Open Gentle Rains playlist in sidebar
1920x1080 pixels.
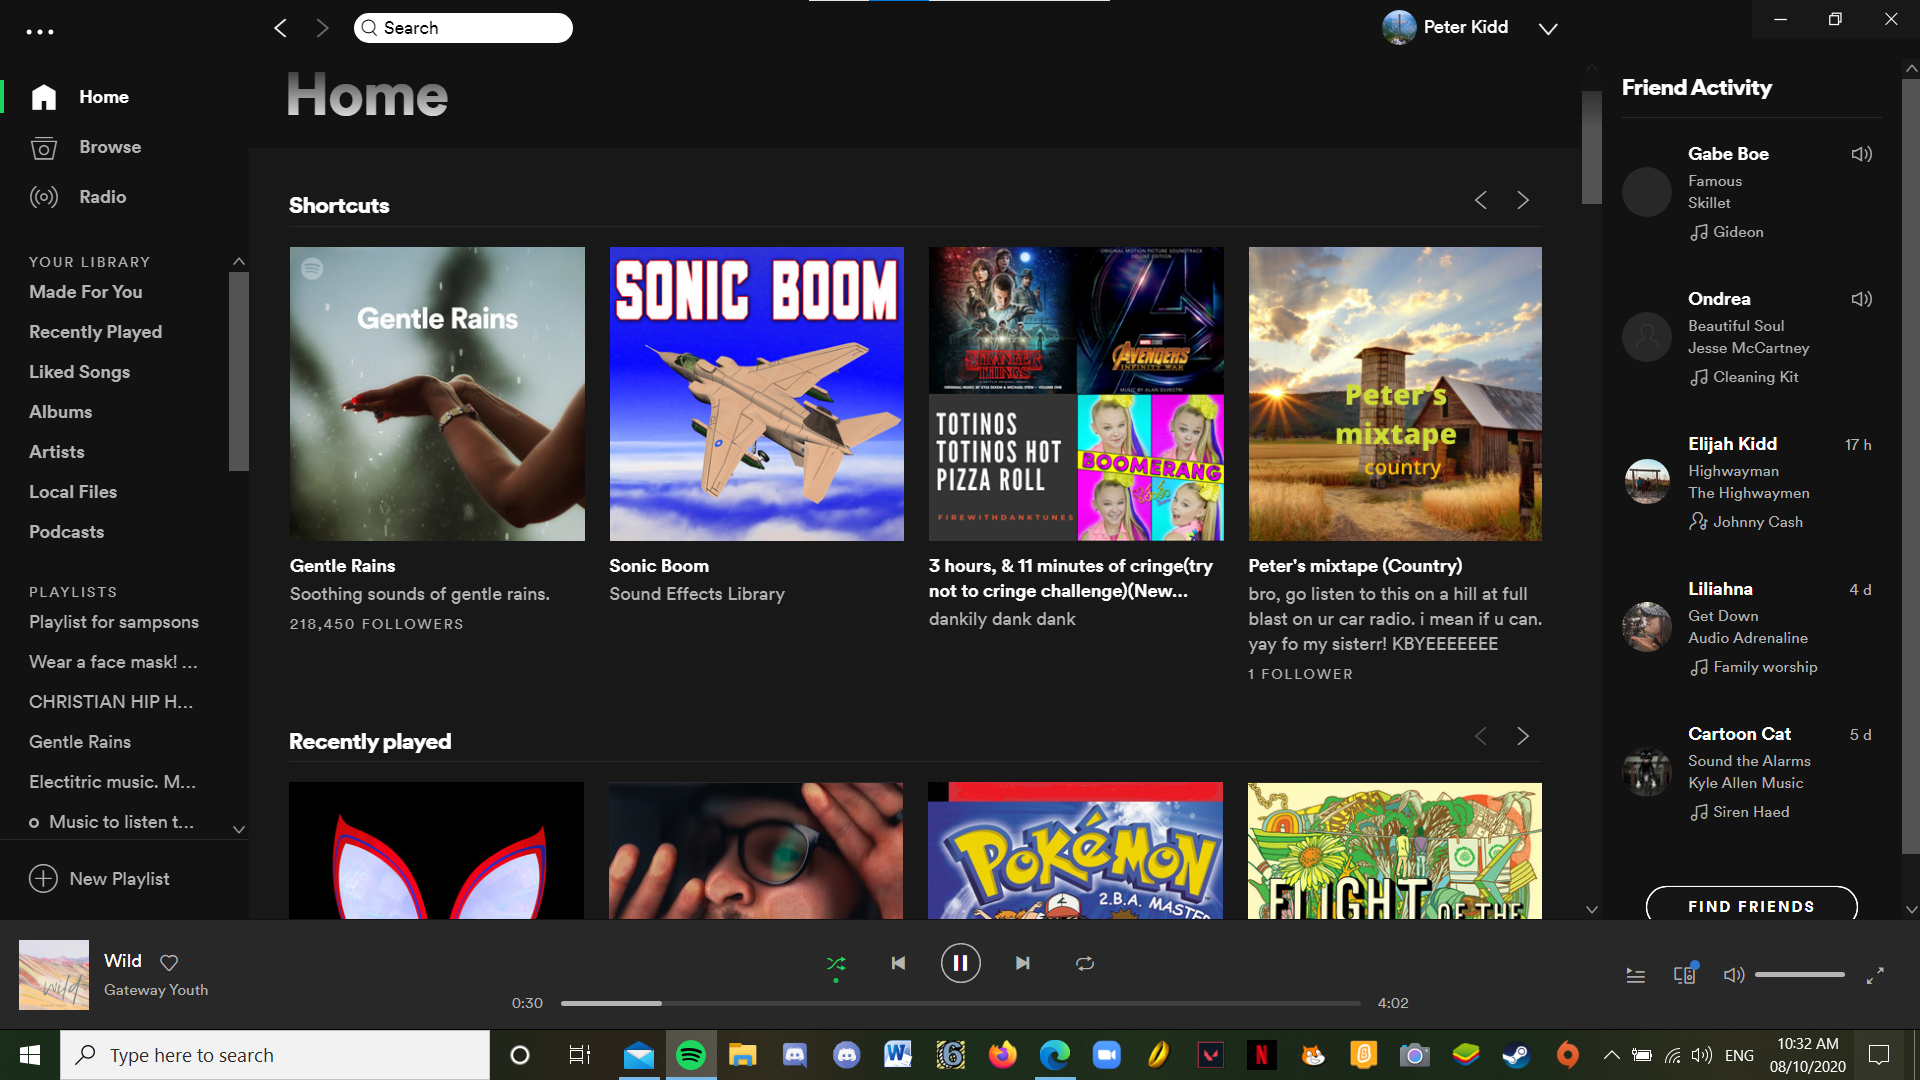[80, 742]
